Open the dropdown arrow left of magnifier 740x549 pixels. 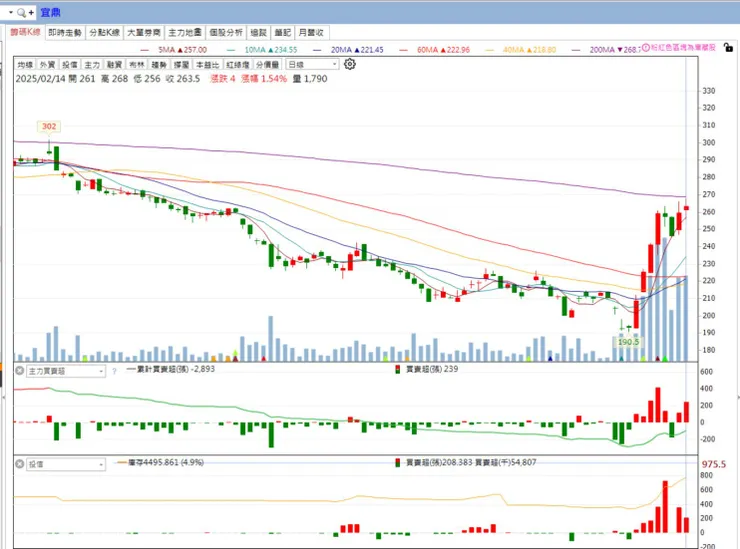tap(10, 12)
